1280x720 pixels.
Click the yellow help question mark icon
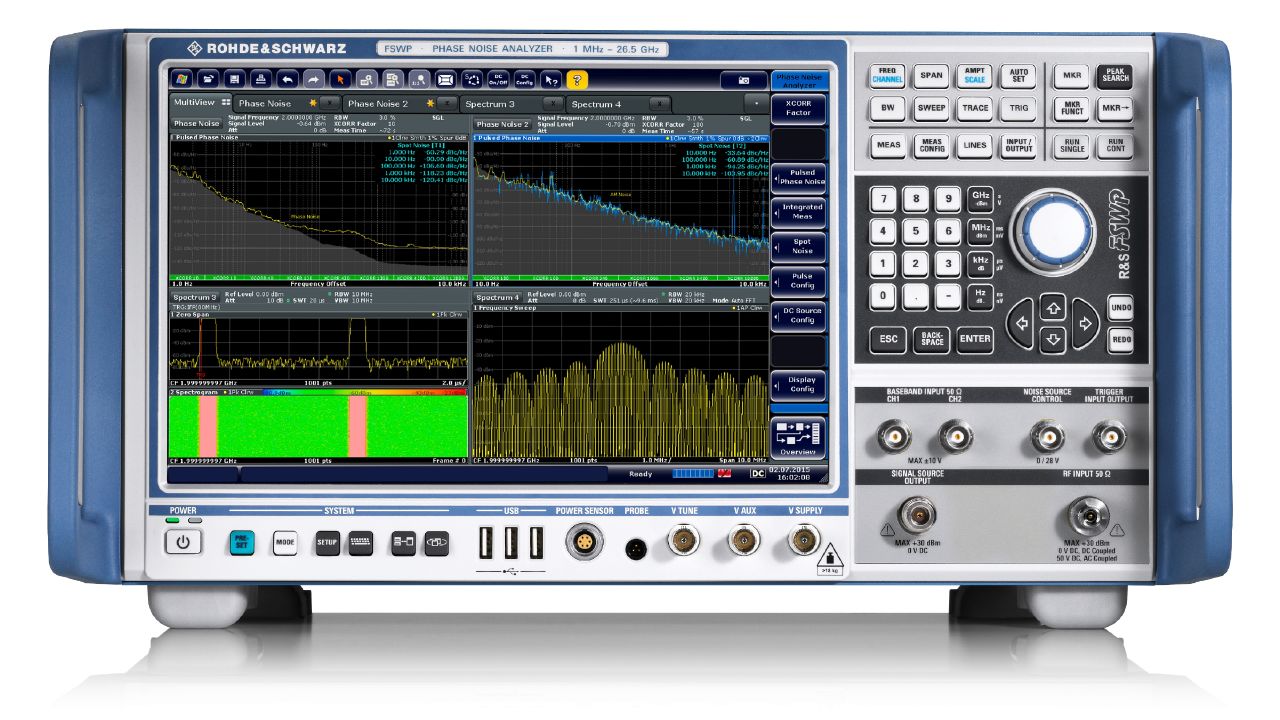click(576, 79)
